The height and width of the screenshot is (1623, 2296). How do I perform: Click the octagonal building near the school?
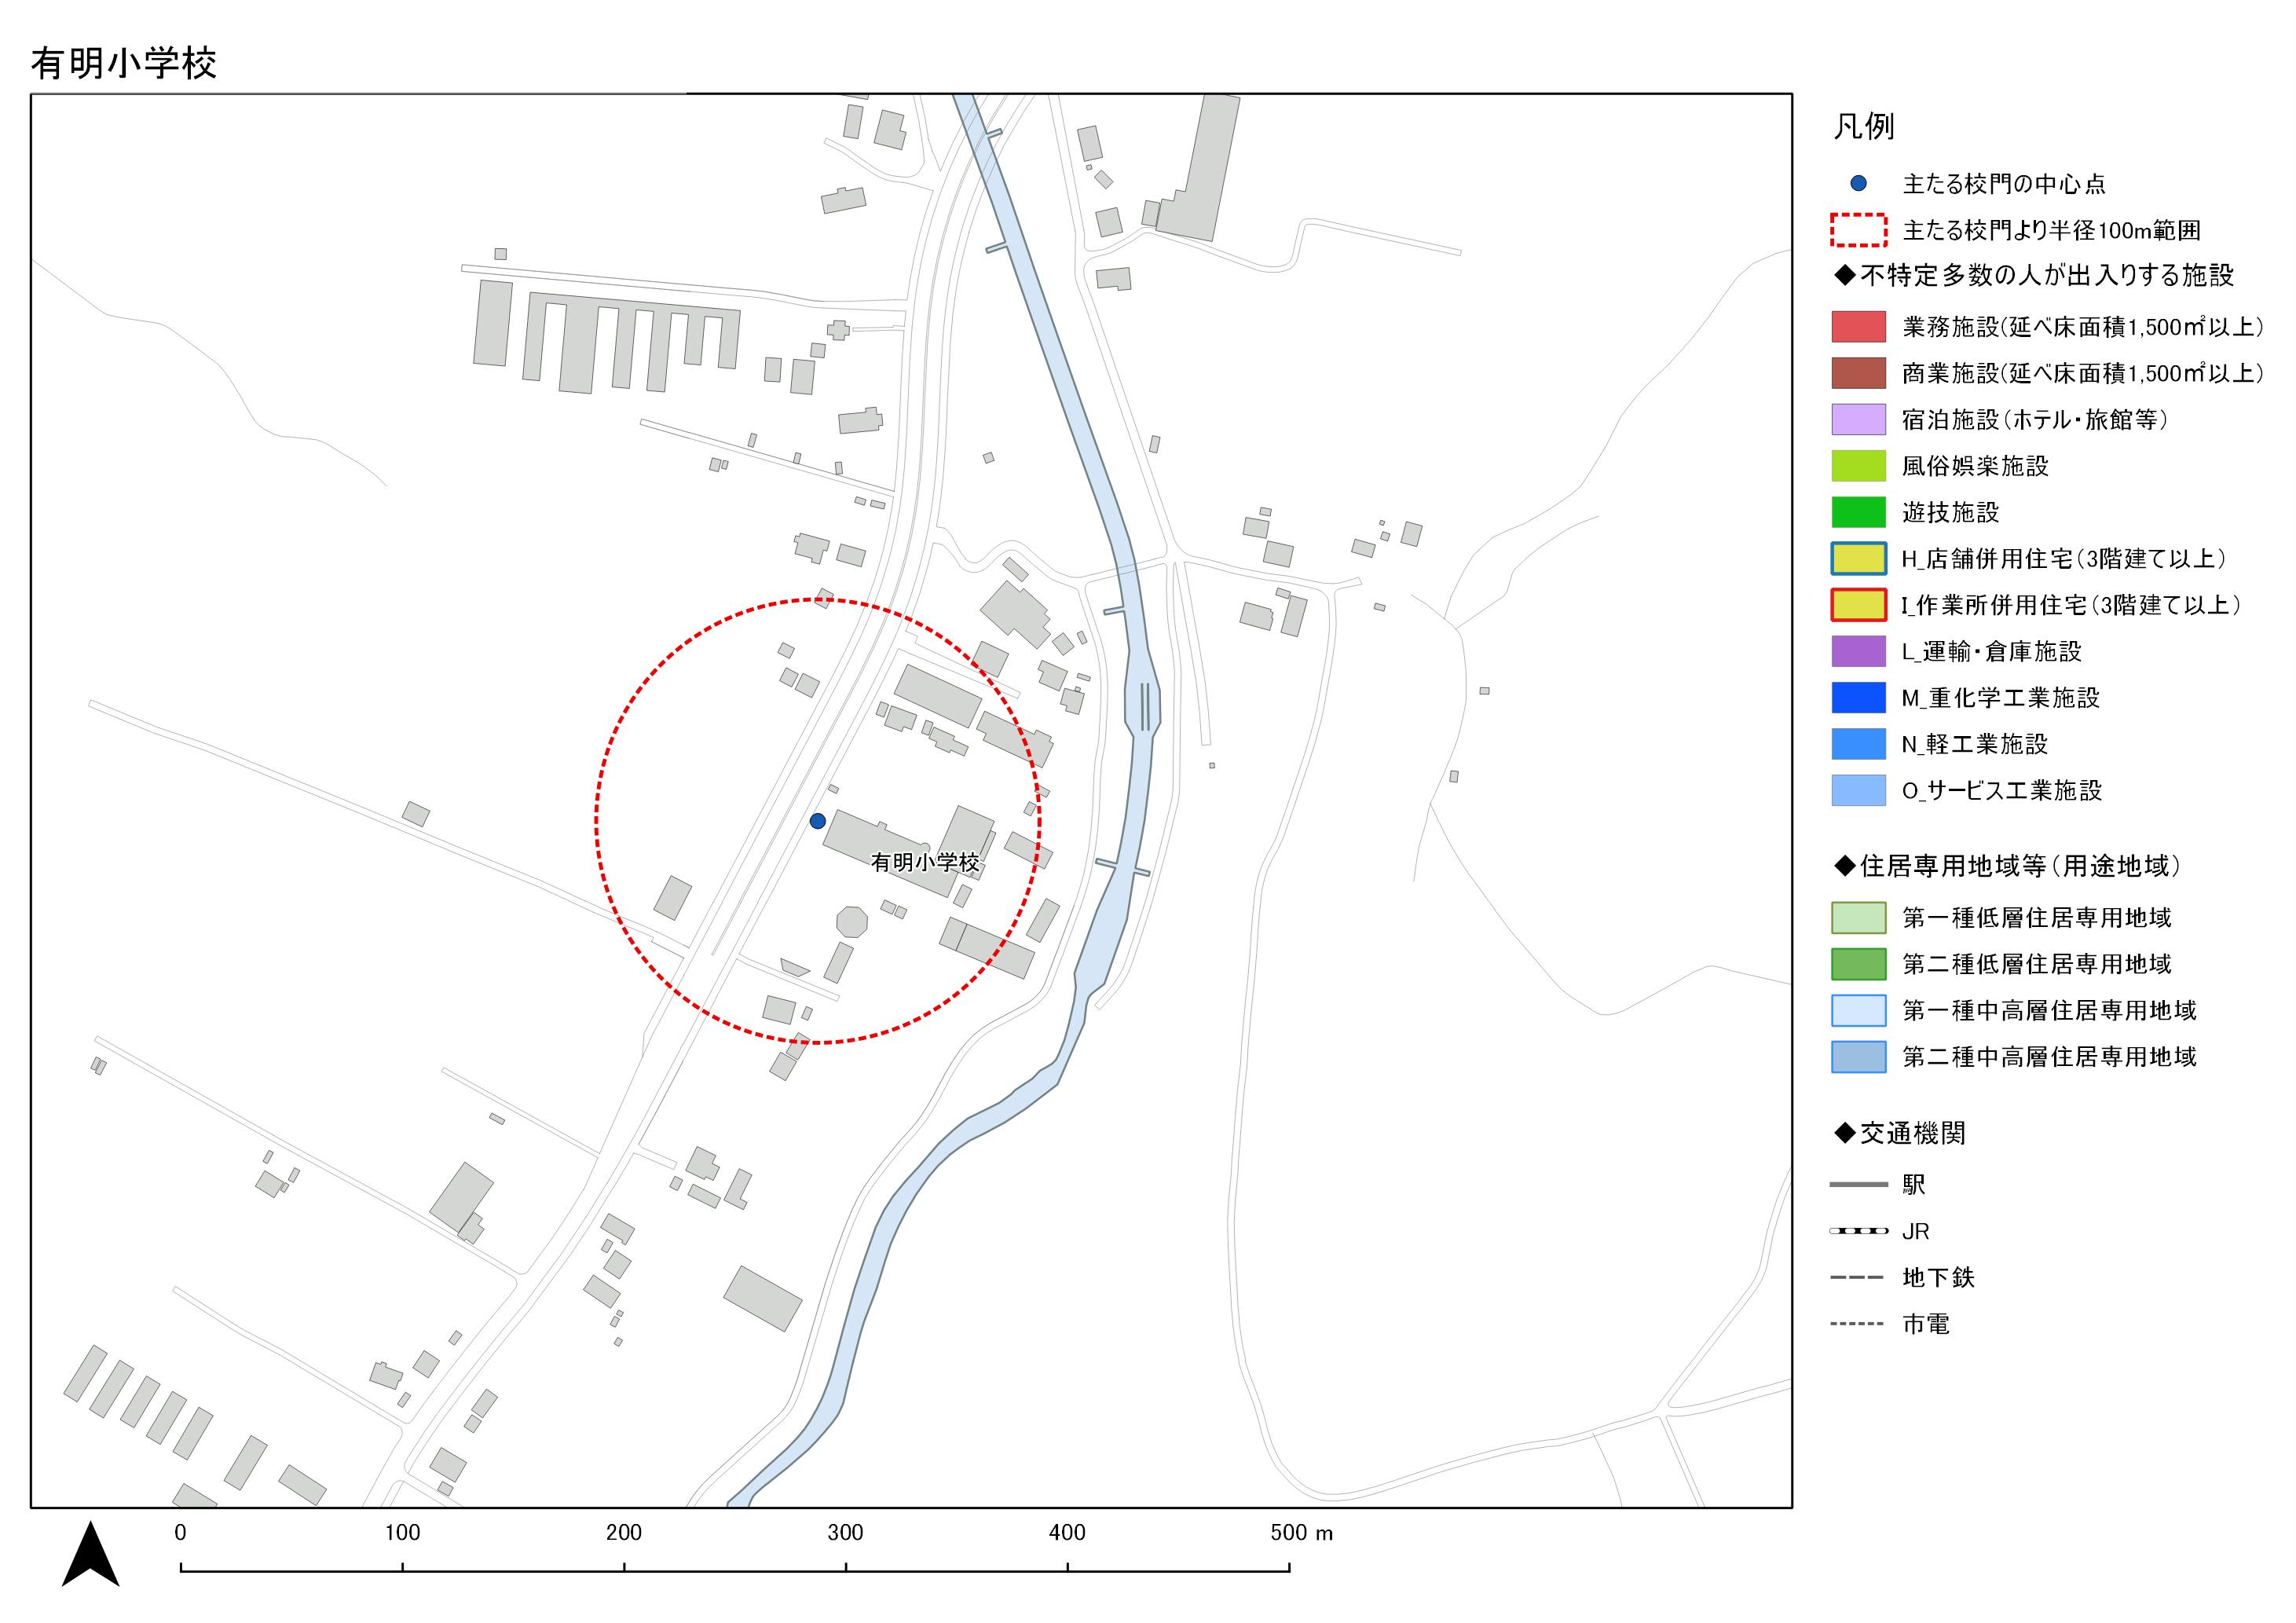[x=852, y=921]
